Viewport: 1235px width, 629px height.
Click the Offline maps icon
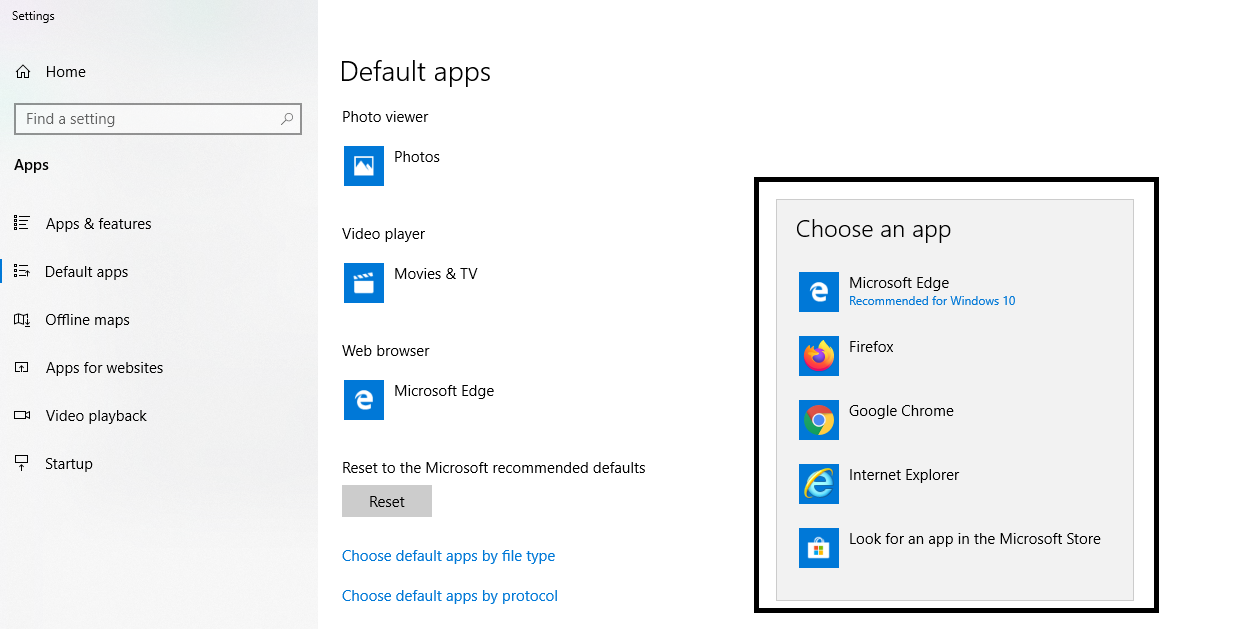(x=22, y=320)
